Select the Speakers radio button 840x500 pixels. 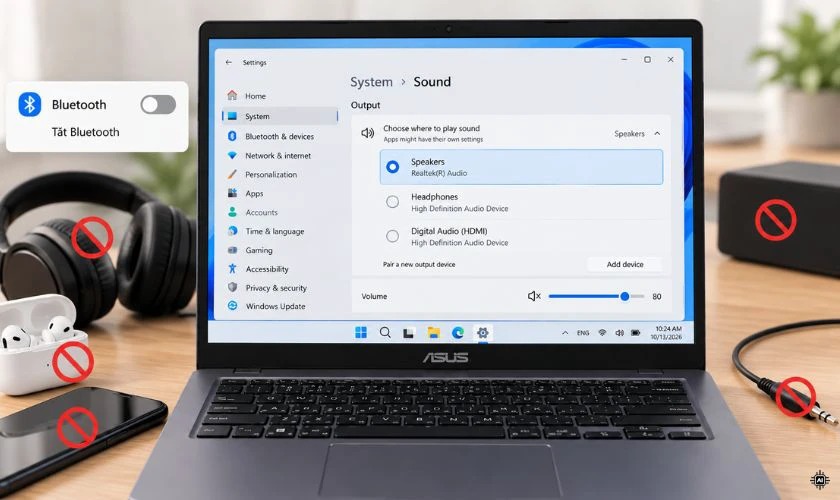click(393, 167)
